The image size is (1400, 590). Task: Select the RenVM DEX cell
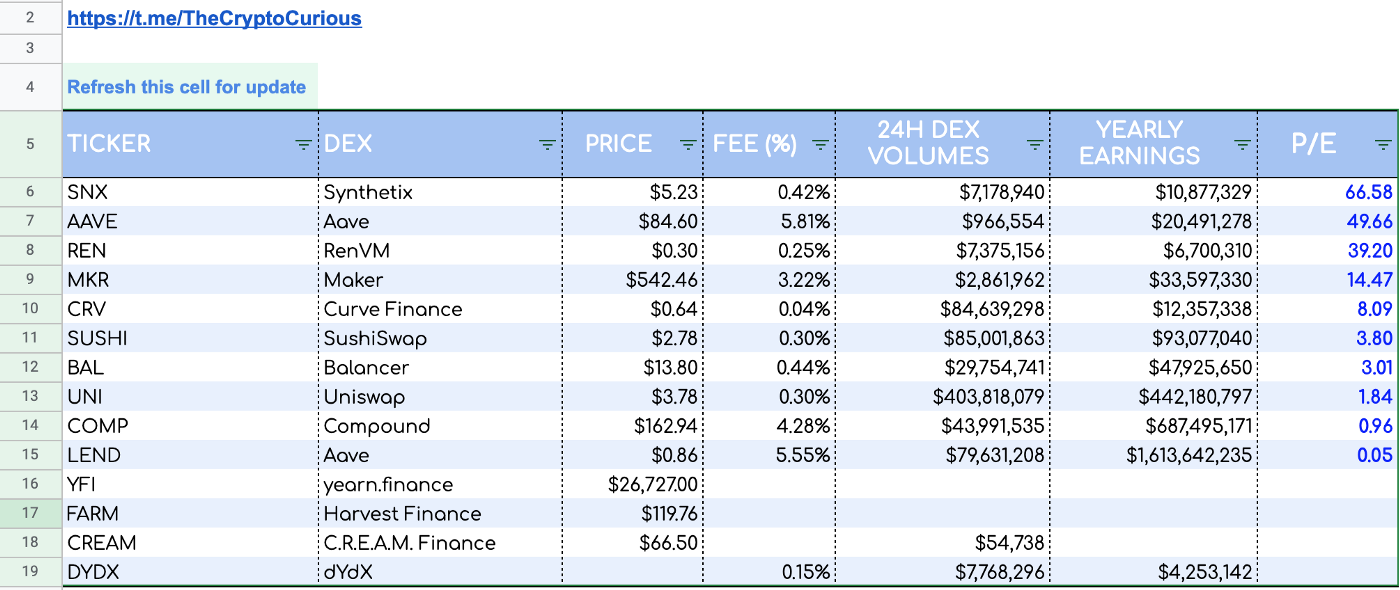441,251
